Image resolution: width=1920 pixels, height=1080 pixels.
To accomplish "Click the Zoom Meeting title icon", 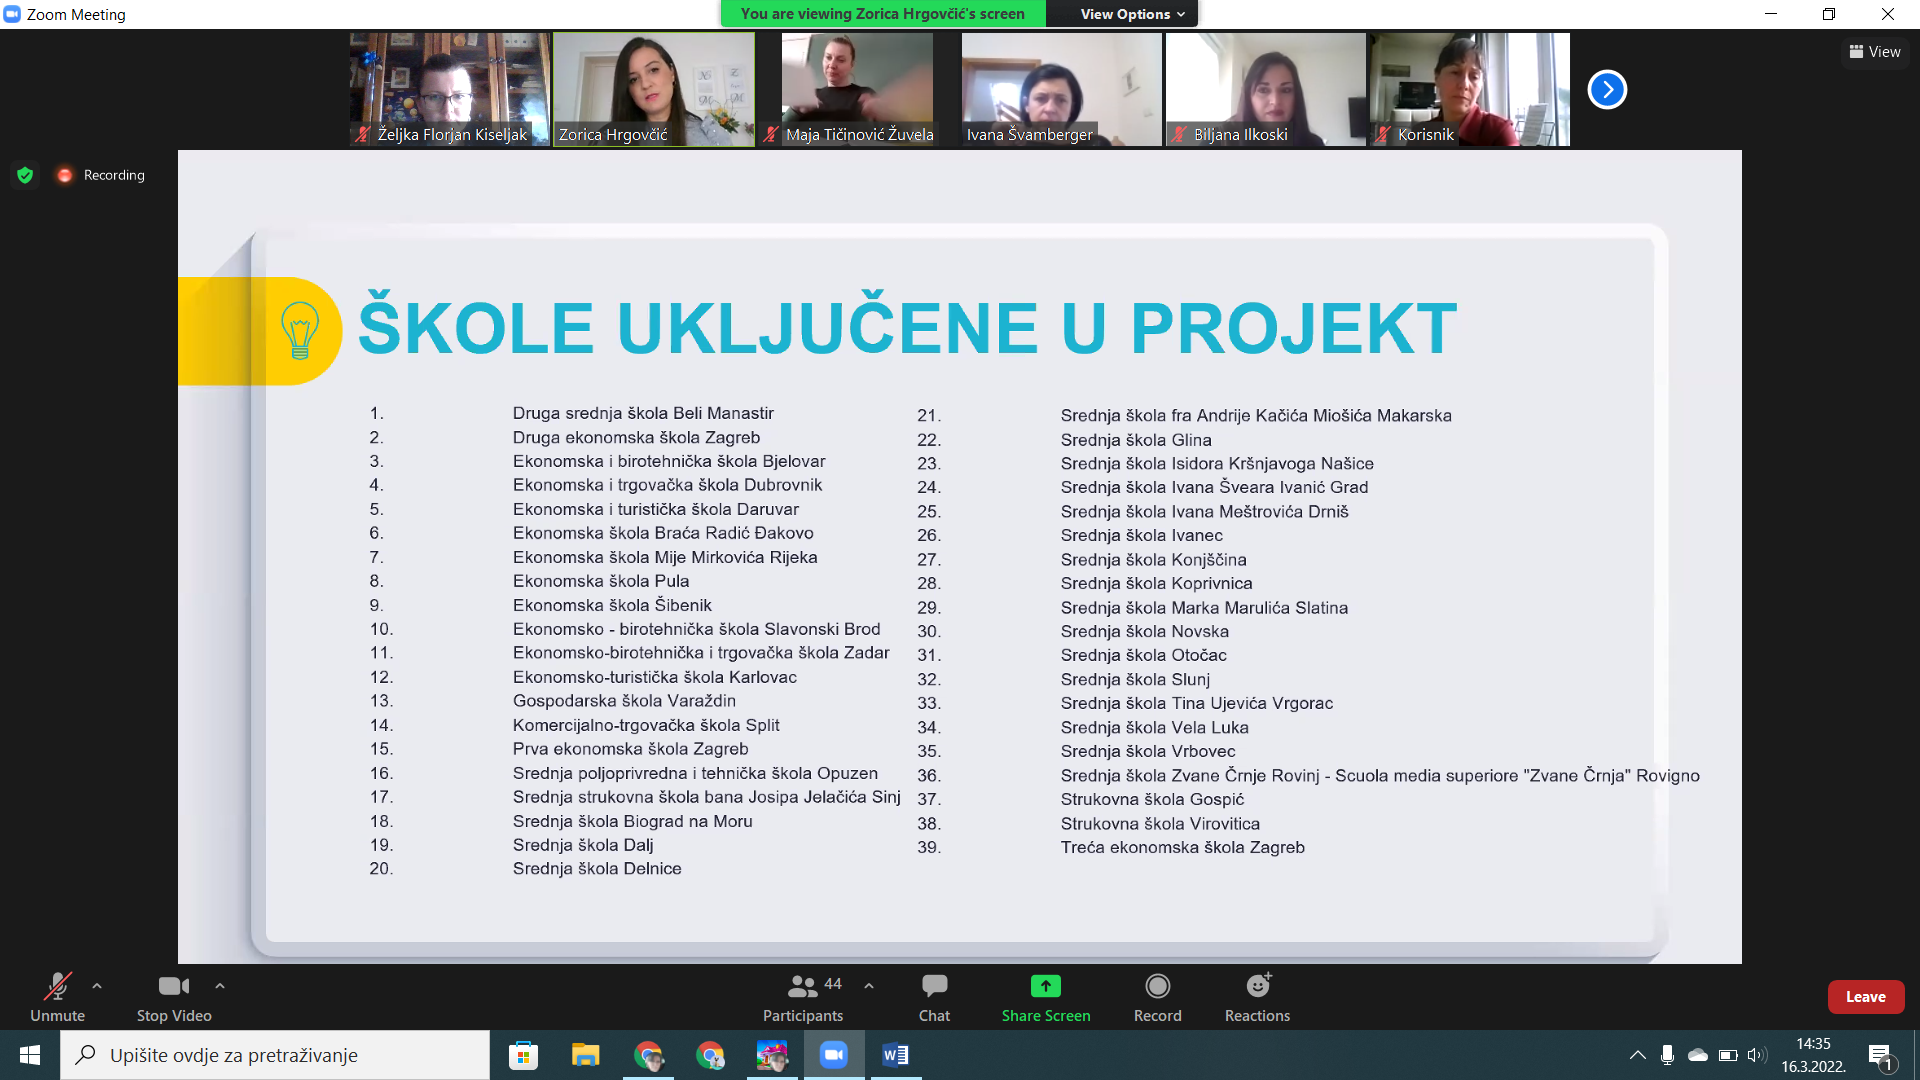I will click(12, 14).
